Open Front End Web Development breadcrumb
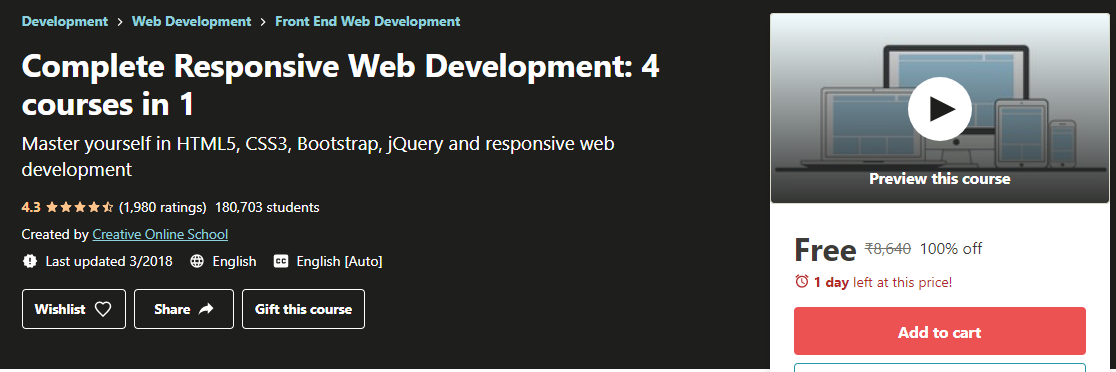 (x=368, y=21)
